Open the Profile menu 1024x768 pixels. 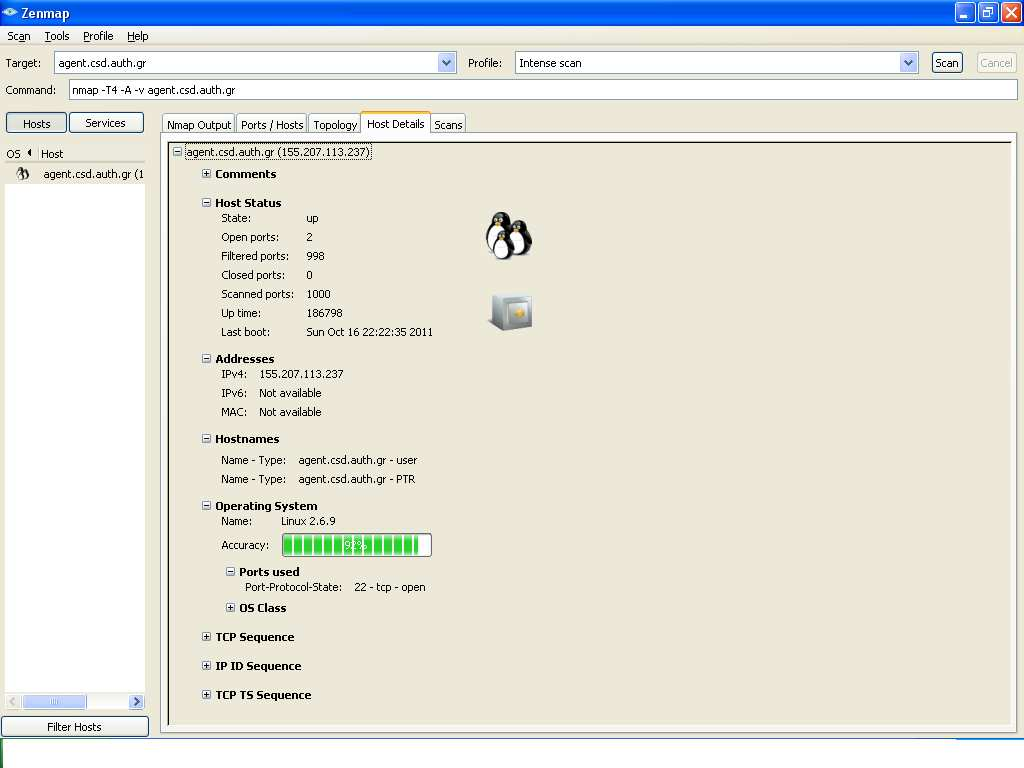pyautogui.click(x=98, y=36)
